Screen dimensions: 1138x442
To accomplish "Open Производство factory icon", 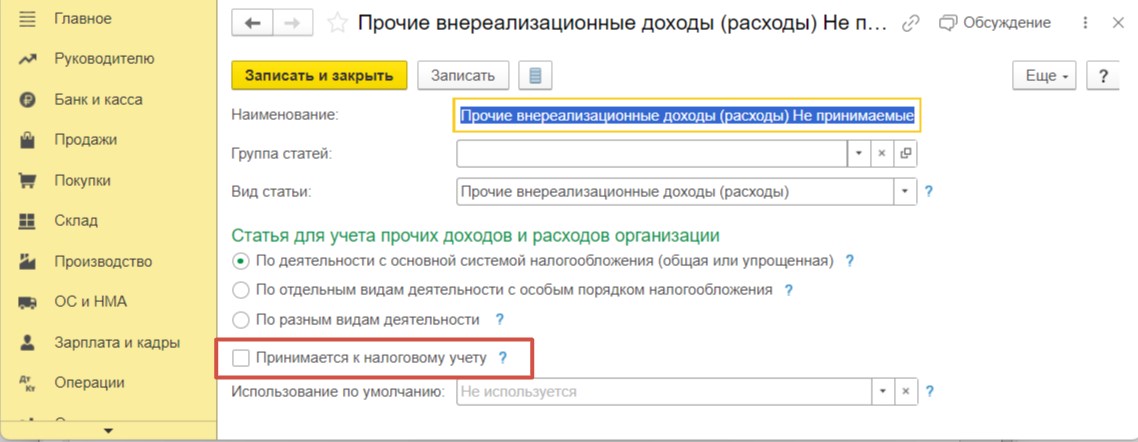I will [27, 261].
